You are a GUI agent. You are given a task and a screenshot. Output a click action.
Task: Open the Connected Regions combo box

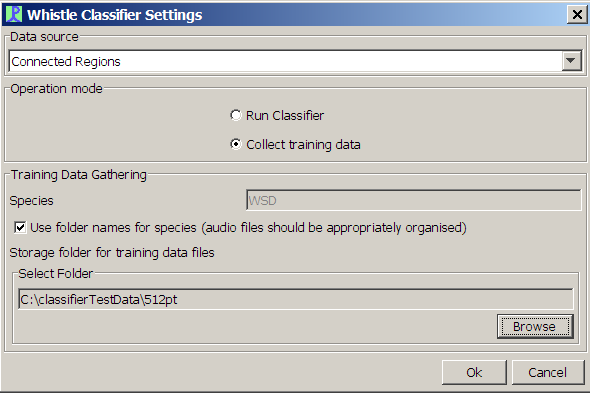295,61
